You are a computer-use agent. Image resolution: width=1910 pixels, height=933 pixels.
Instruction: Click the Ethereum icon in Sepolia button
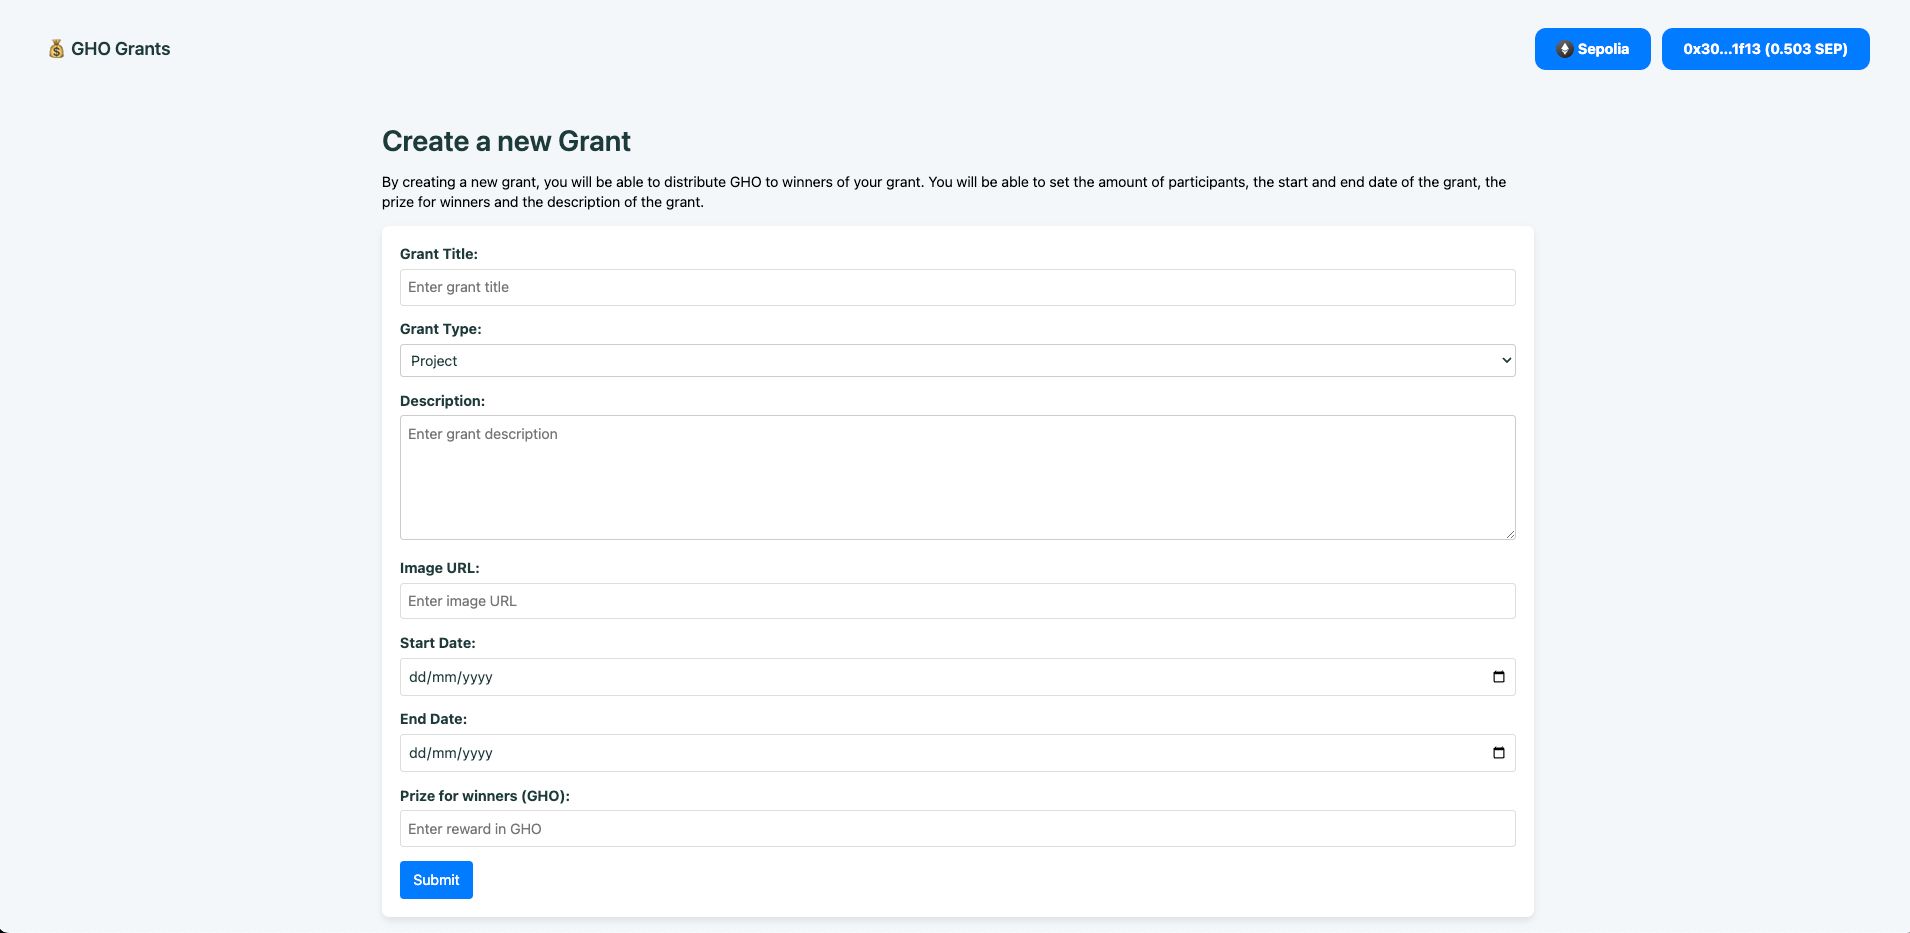(1565, 49)
